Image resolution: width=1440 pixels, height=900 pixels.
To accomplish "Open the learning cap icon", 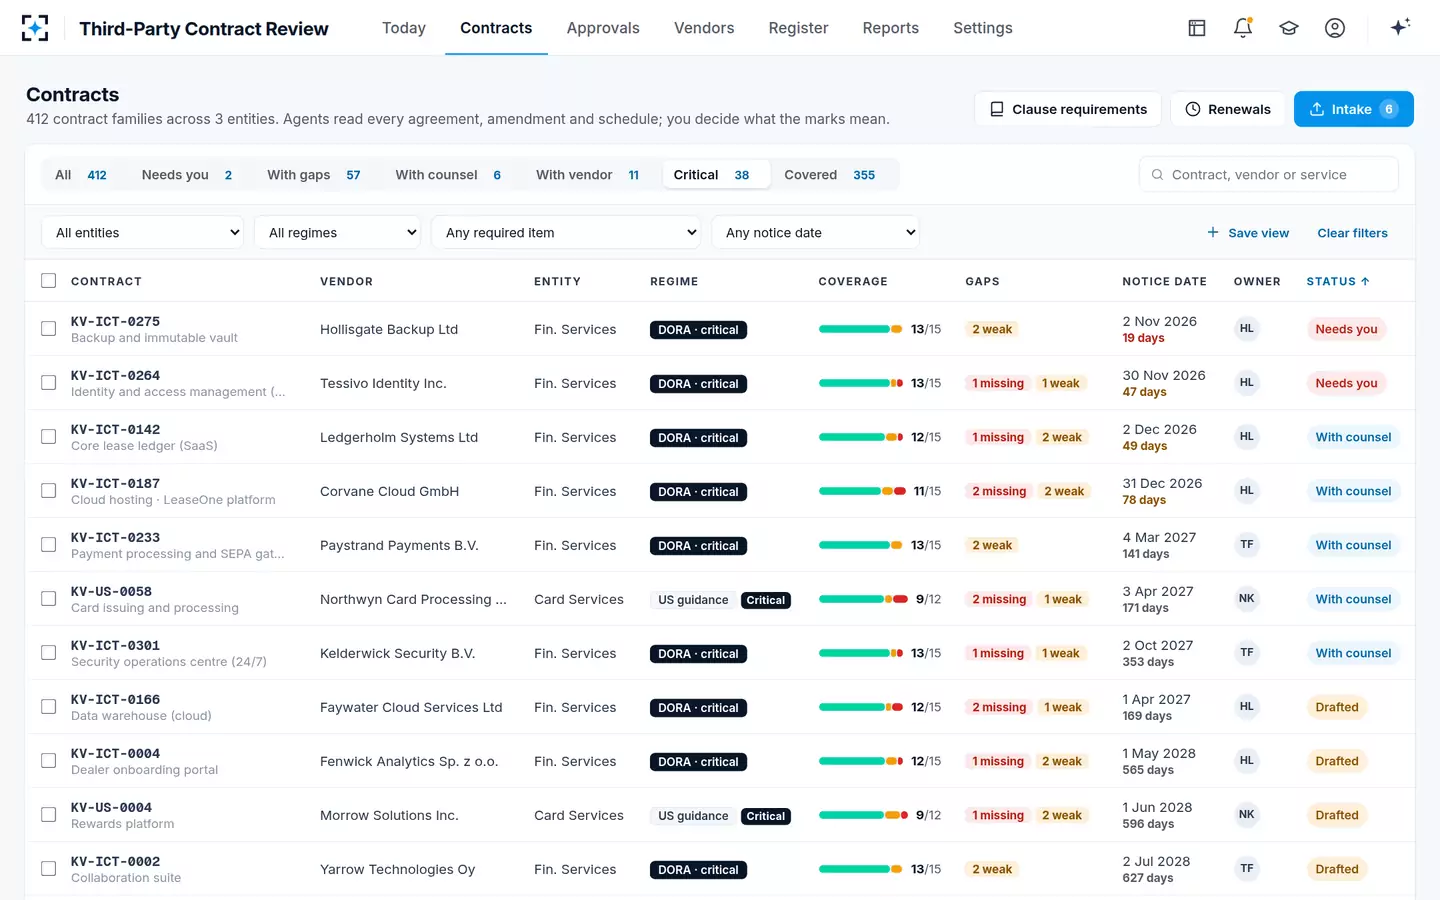I will tap(1289, 28).
